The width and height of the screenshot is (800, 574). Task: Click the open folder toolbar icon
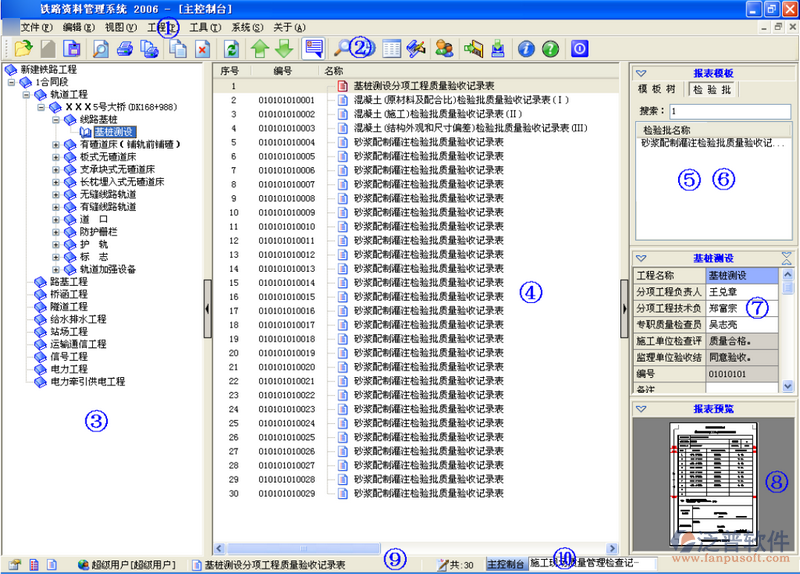[x=23, y=48]
